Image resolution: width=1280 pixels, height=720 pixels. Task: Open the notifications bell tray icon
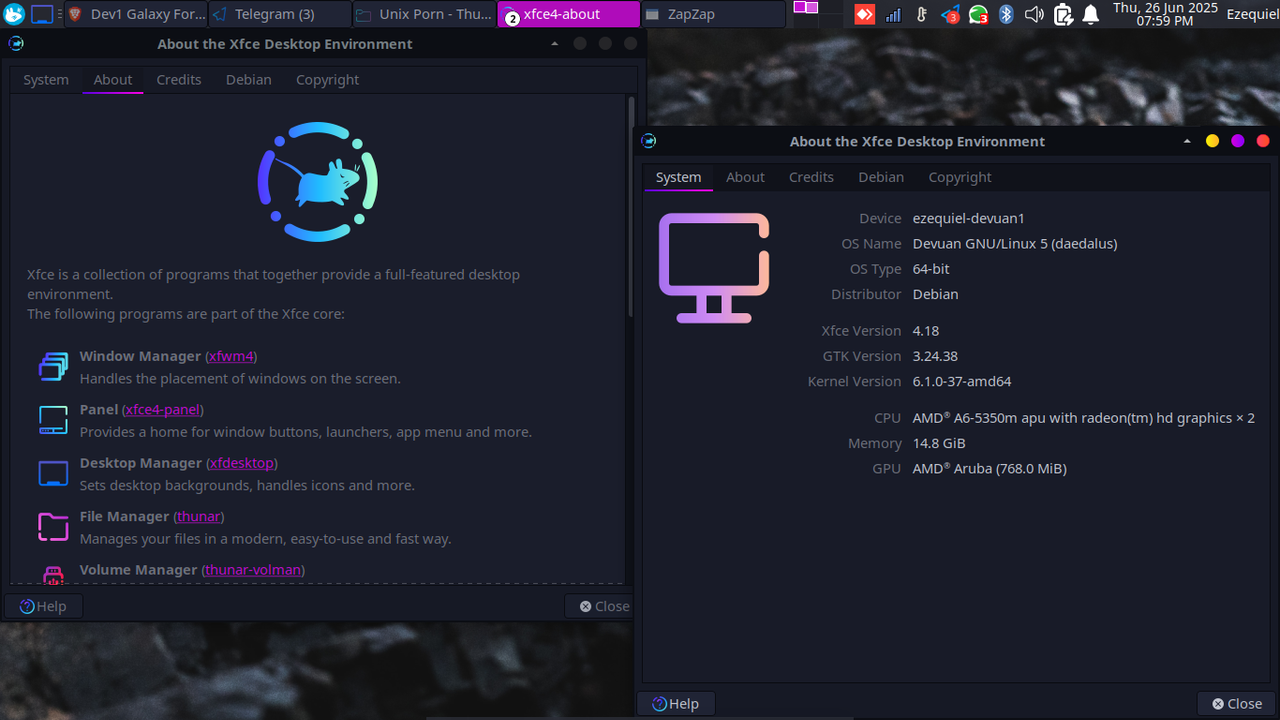(x=1092, y=14)
